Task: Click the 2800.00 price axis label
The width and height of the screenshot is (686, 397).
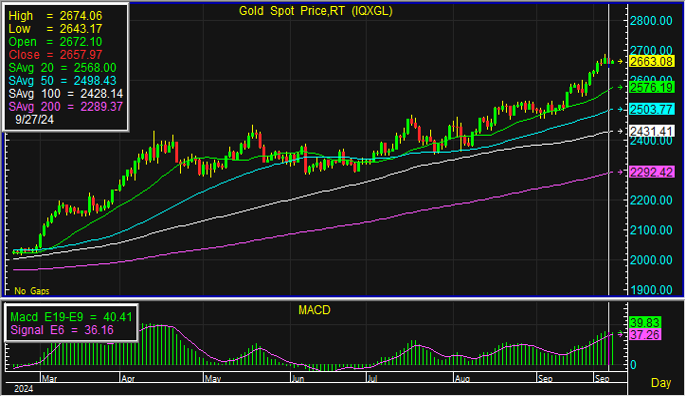Action: point(651,21)
